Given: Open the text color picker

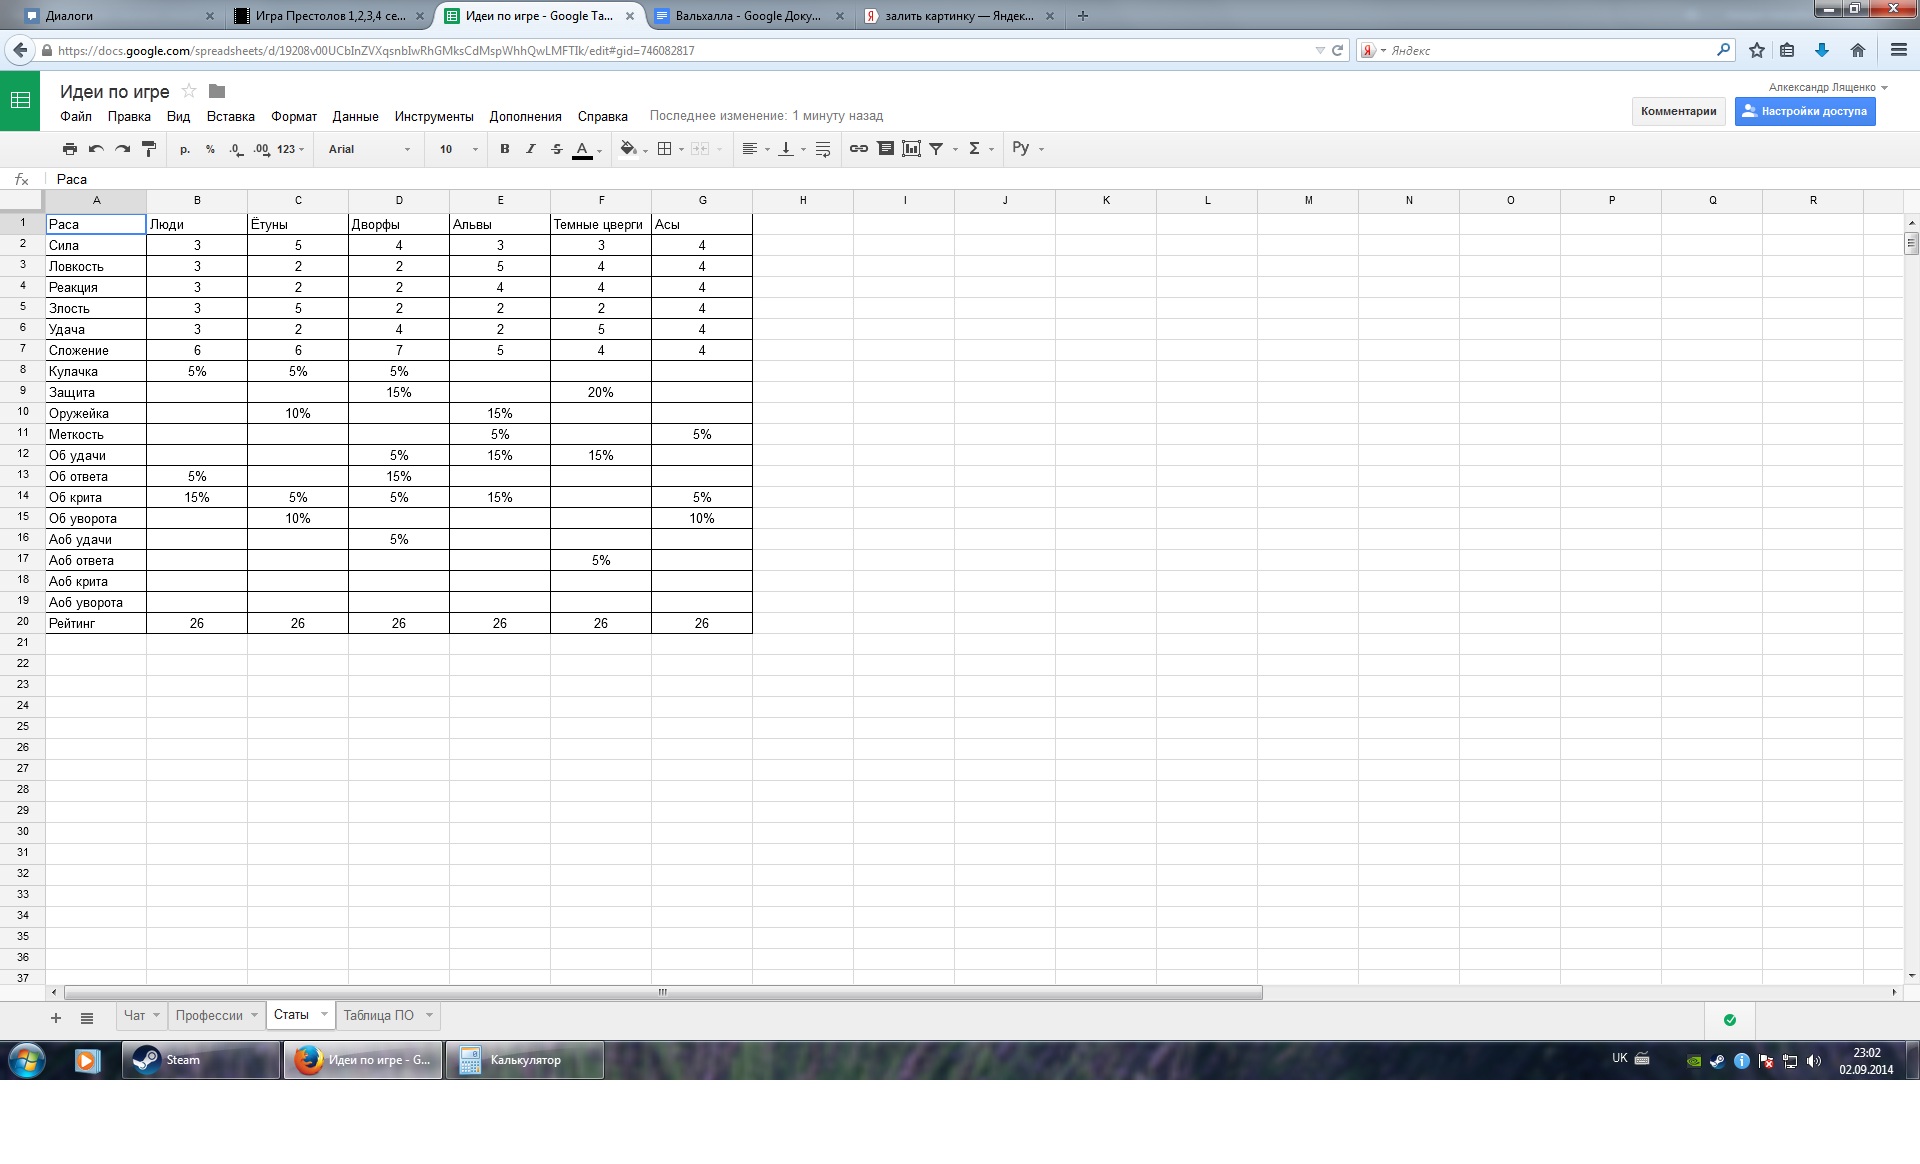Looking at the screenshot, I should pos(582,149).
